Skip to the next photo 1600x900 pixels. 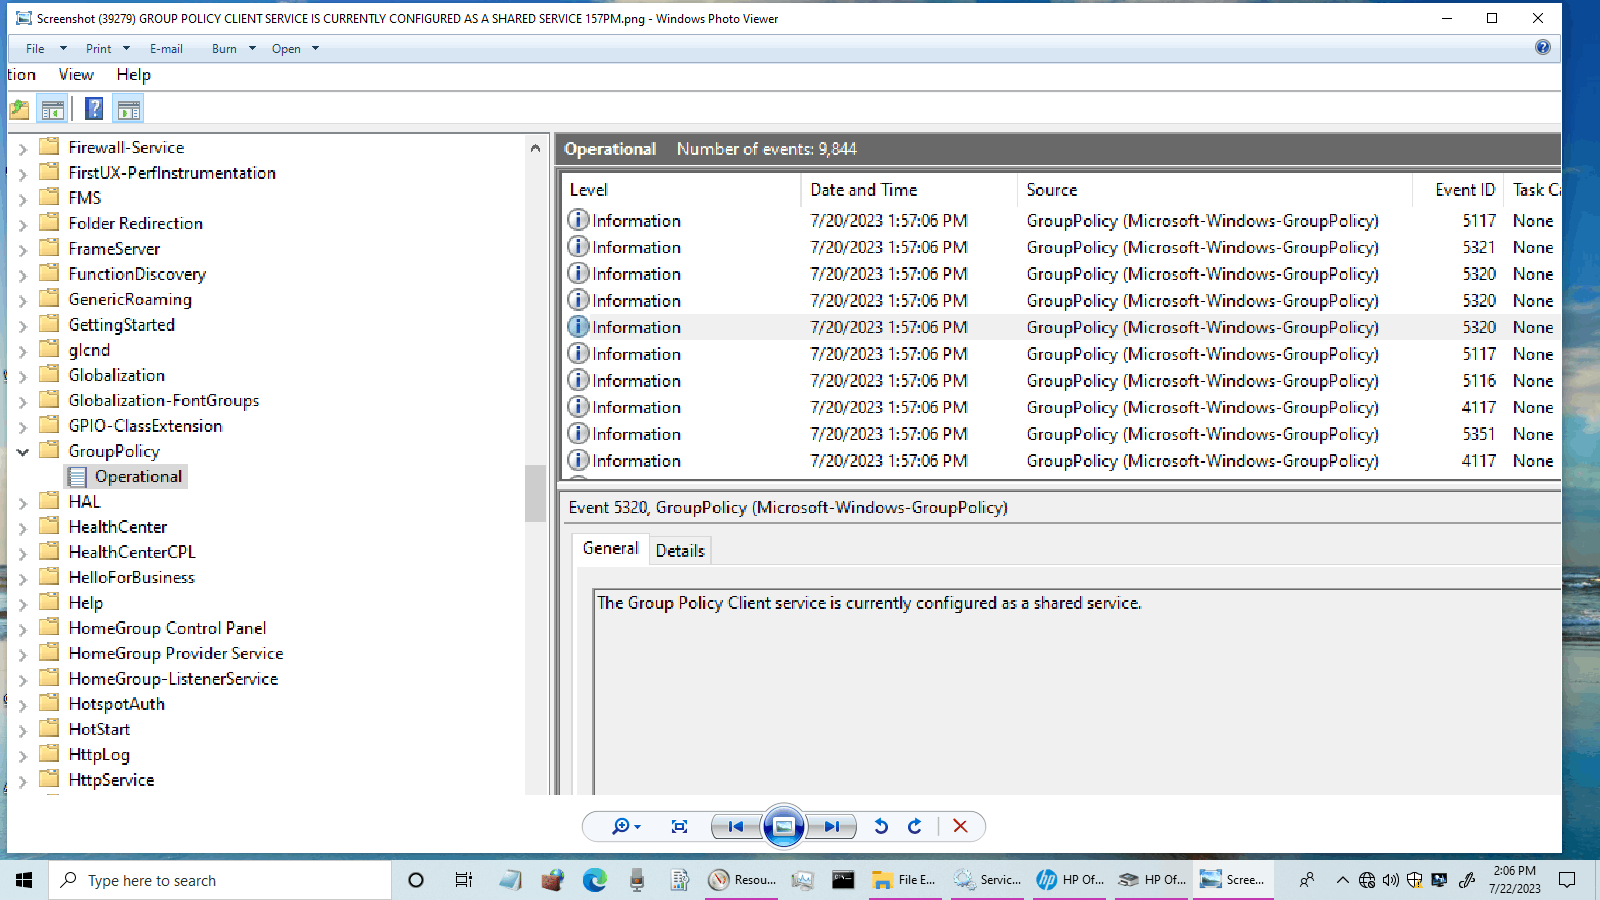832,826
